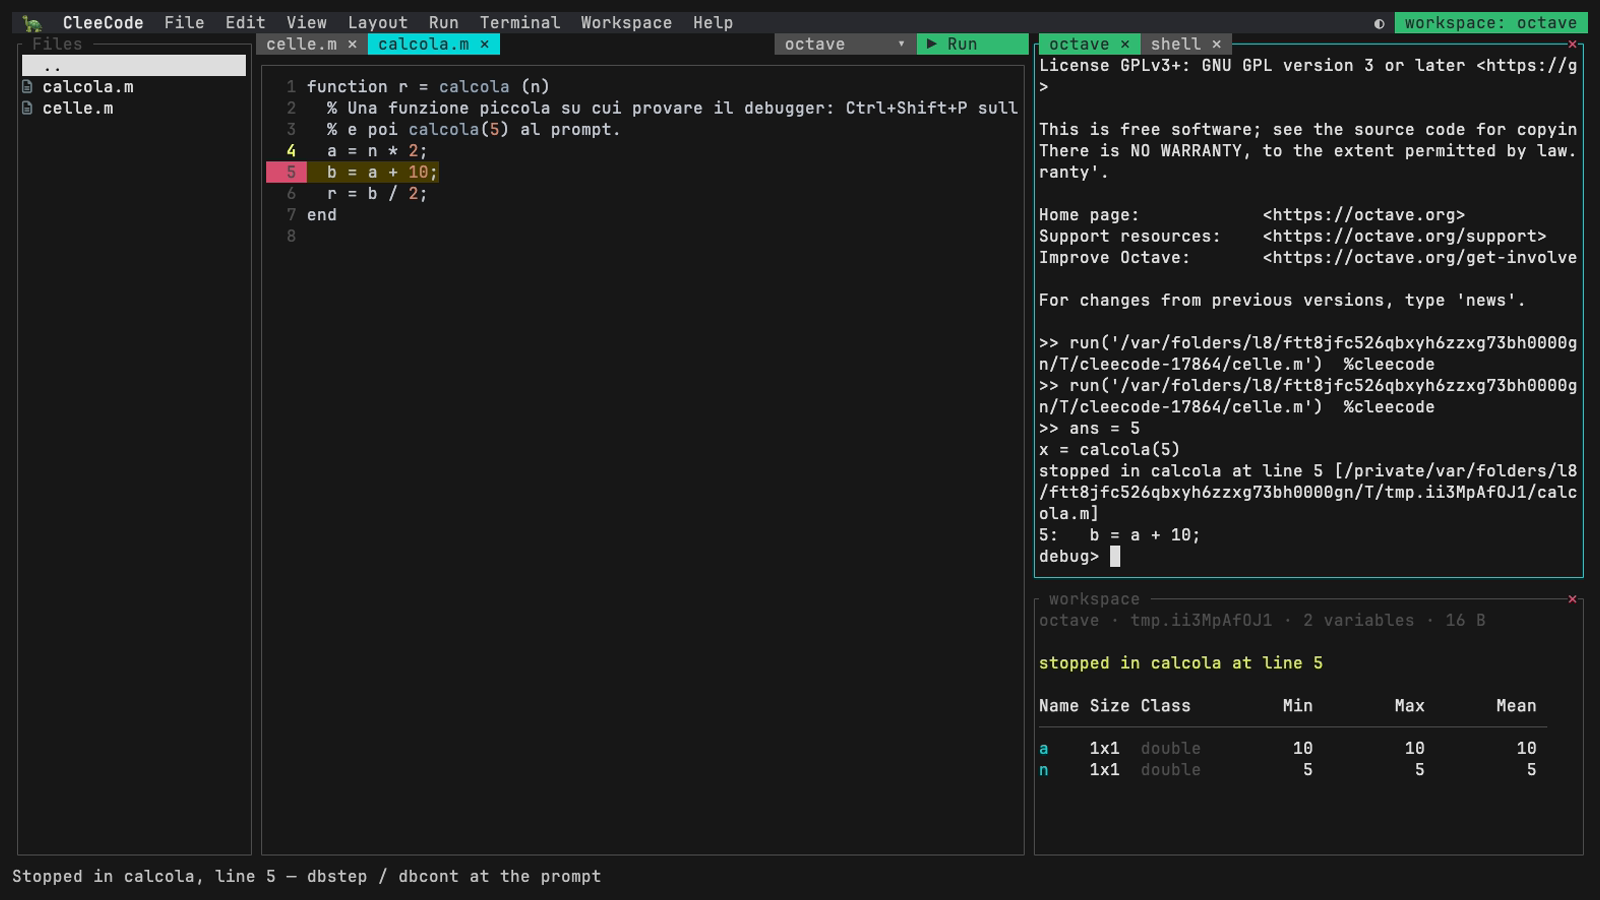
Task: Open the Run menu
Action: [443, 22]
